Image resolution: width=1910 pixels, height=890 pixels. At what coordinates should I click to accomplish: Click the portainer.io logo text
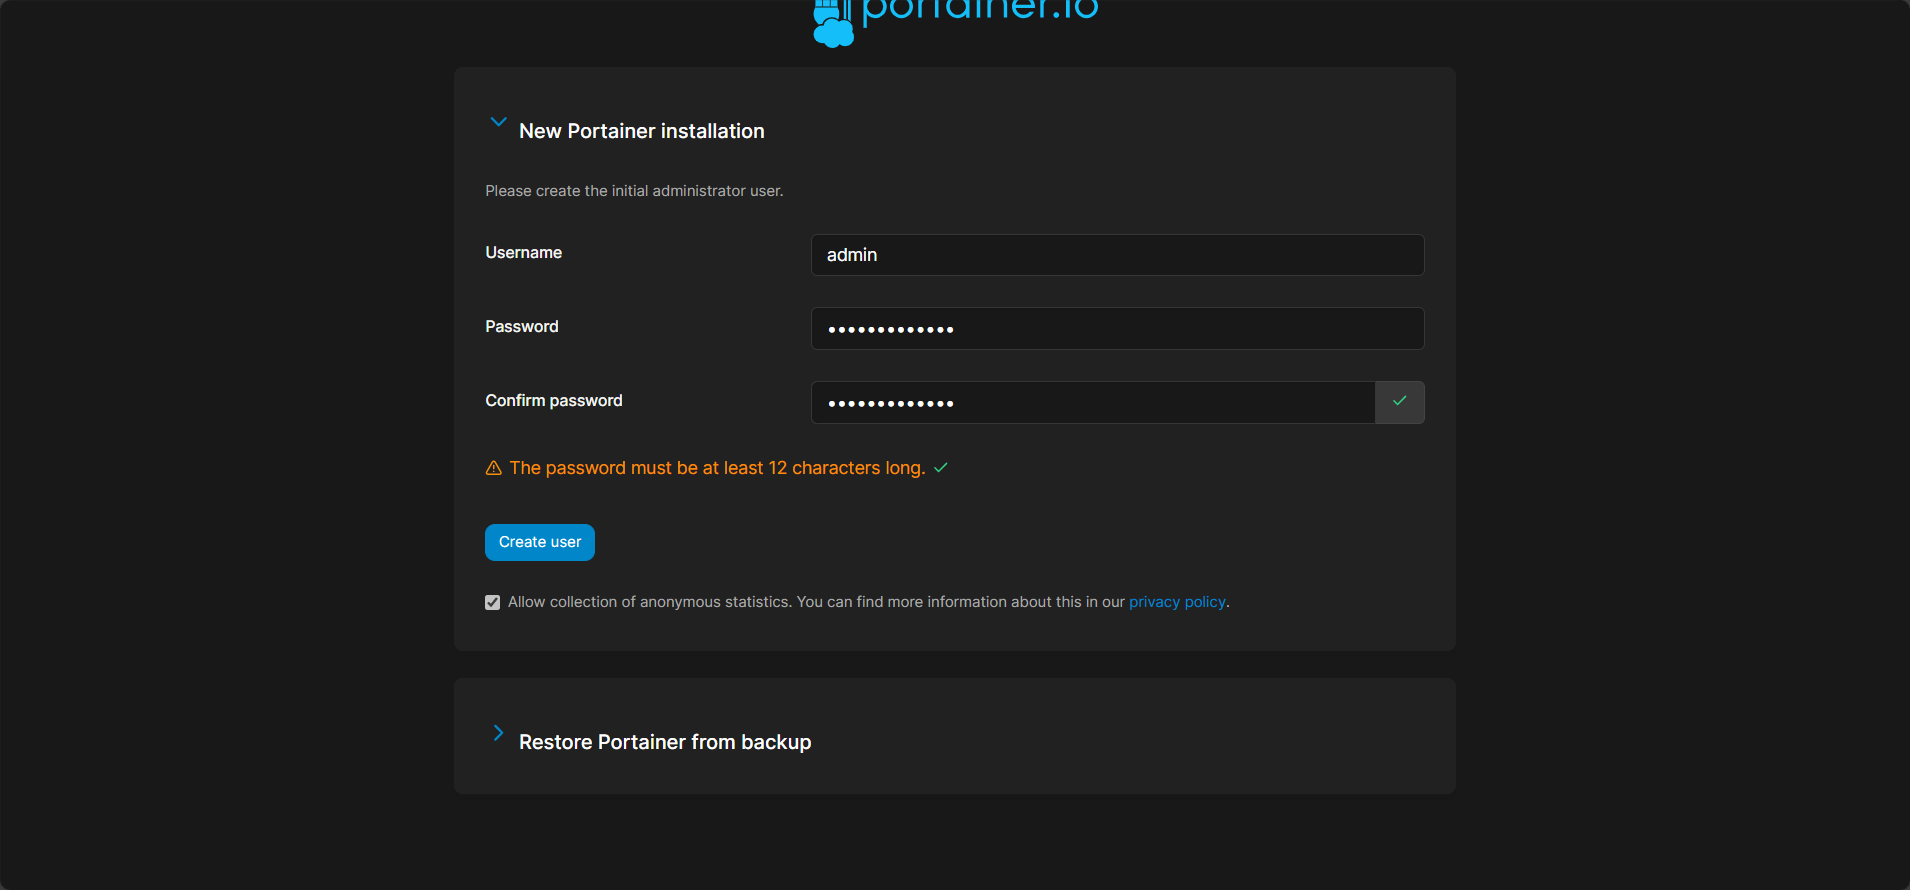pyautogui.click(x=979, y=11)
